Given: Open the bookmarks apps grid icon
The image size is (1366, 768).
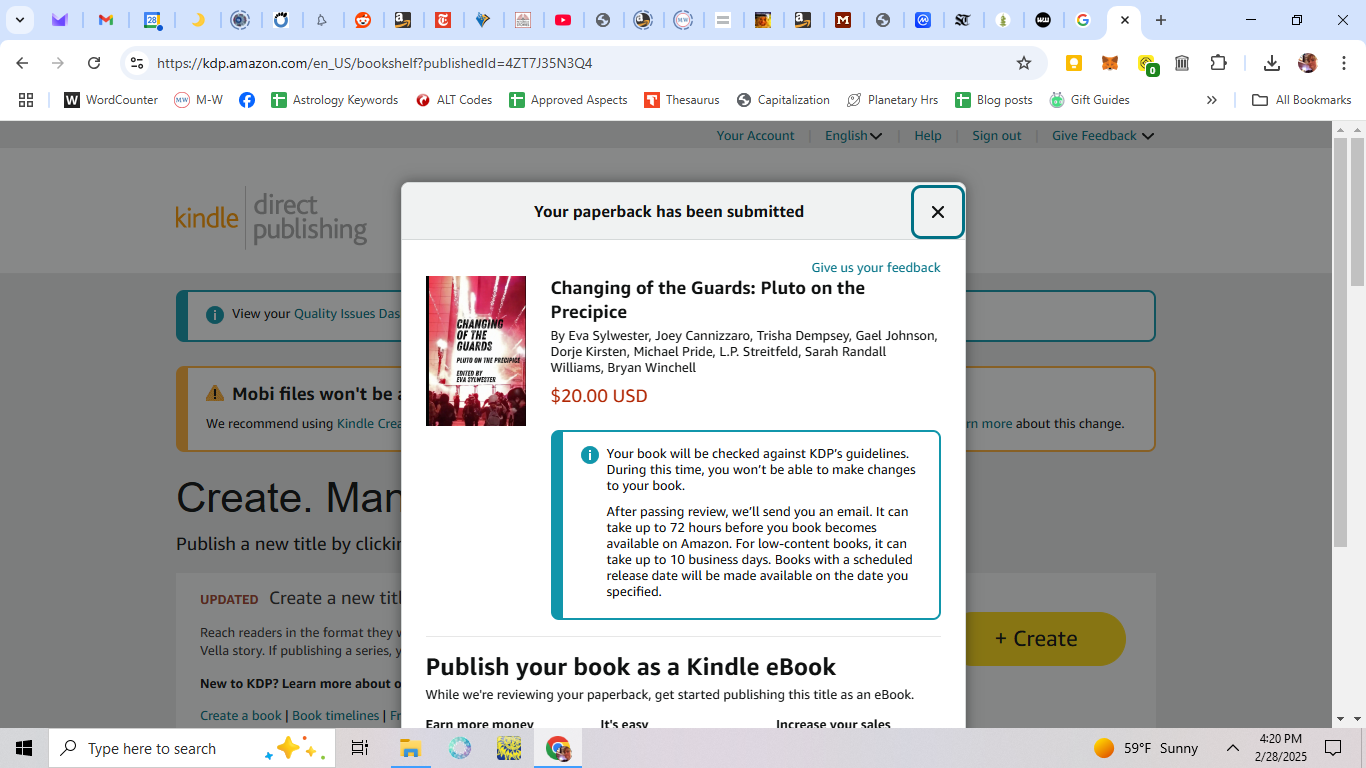Looking at the screenshot, I should coord(26,100).
